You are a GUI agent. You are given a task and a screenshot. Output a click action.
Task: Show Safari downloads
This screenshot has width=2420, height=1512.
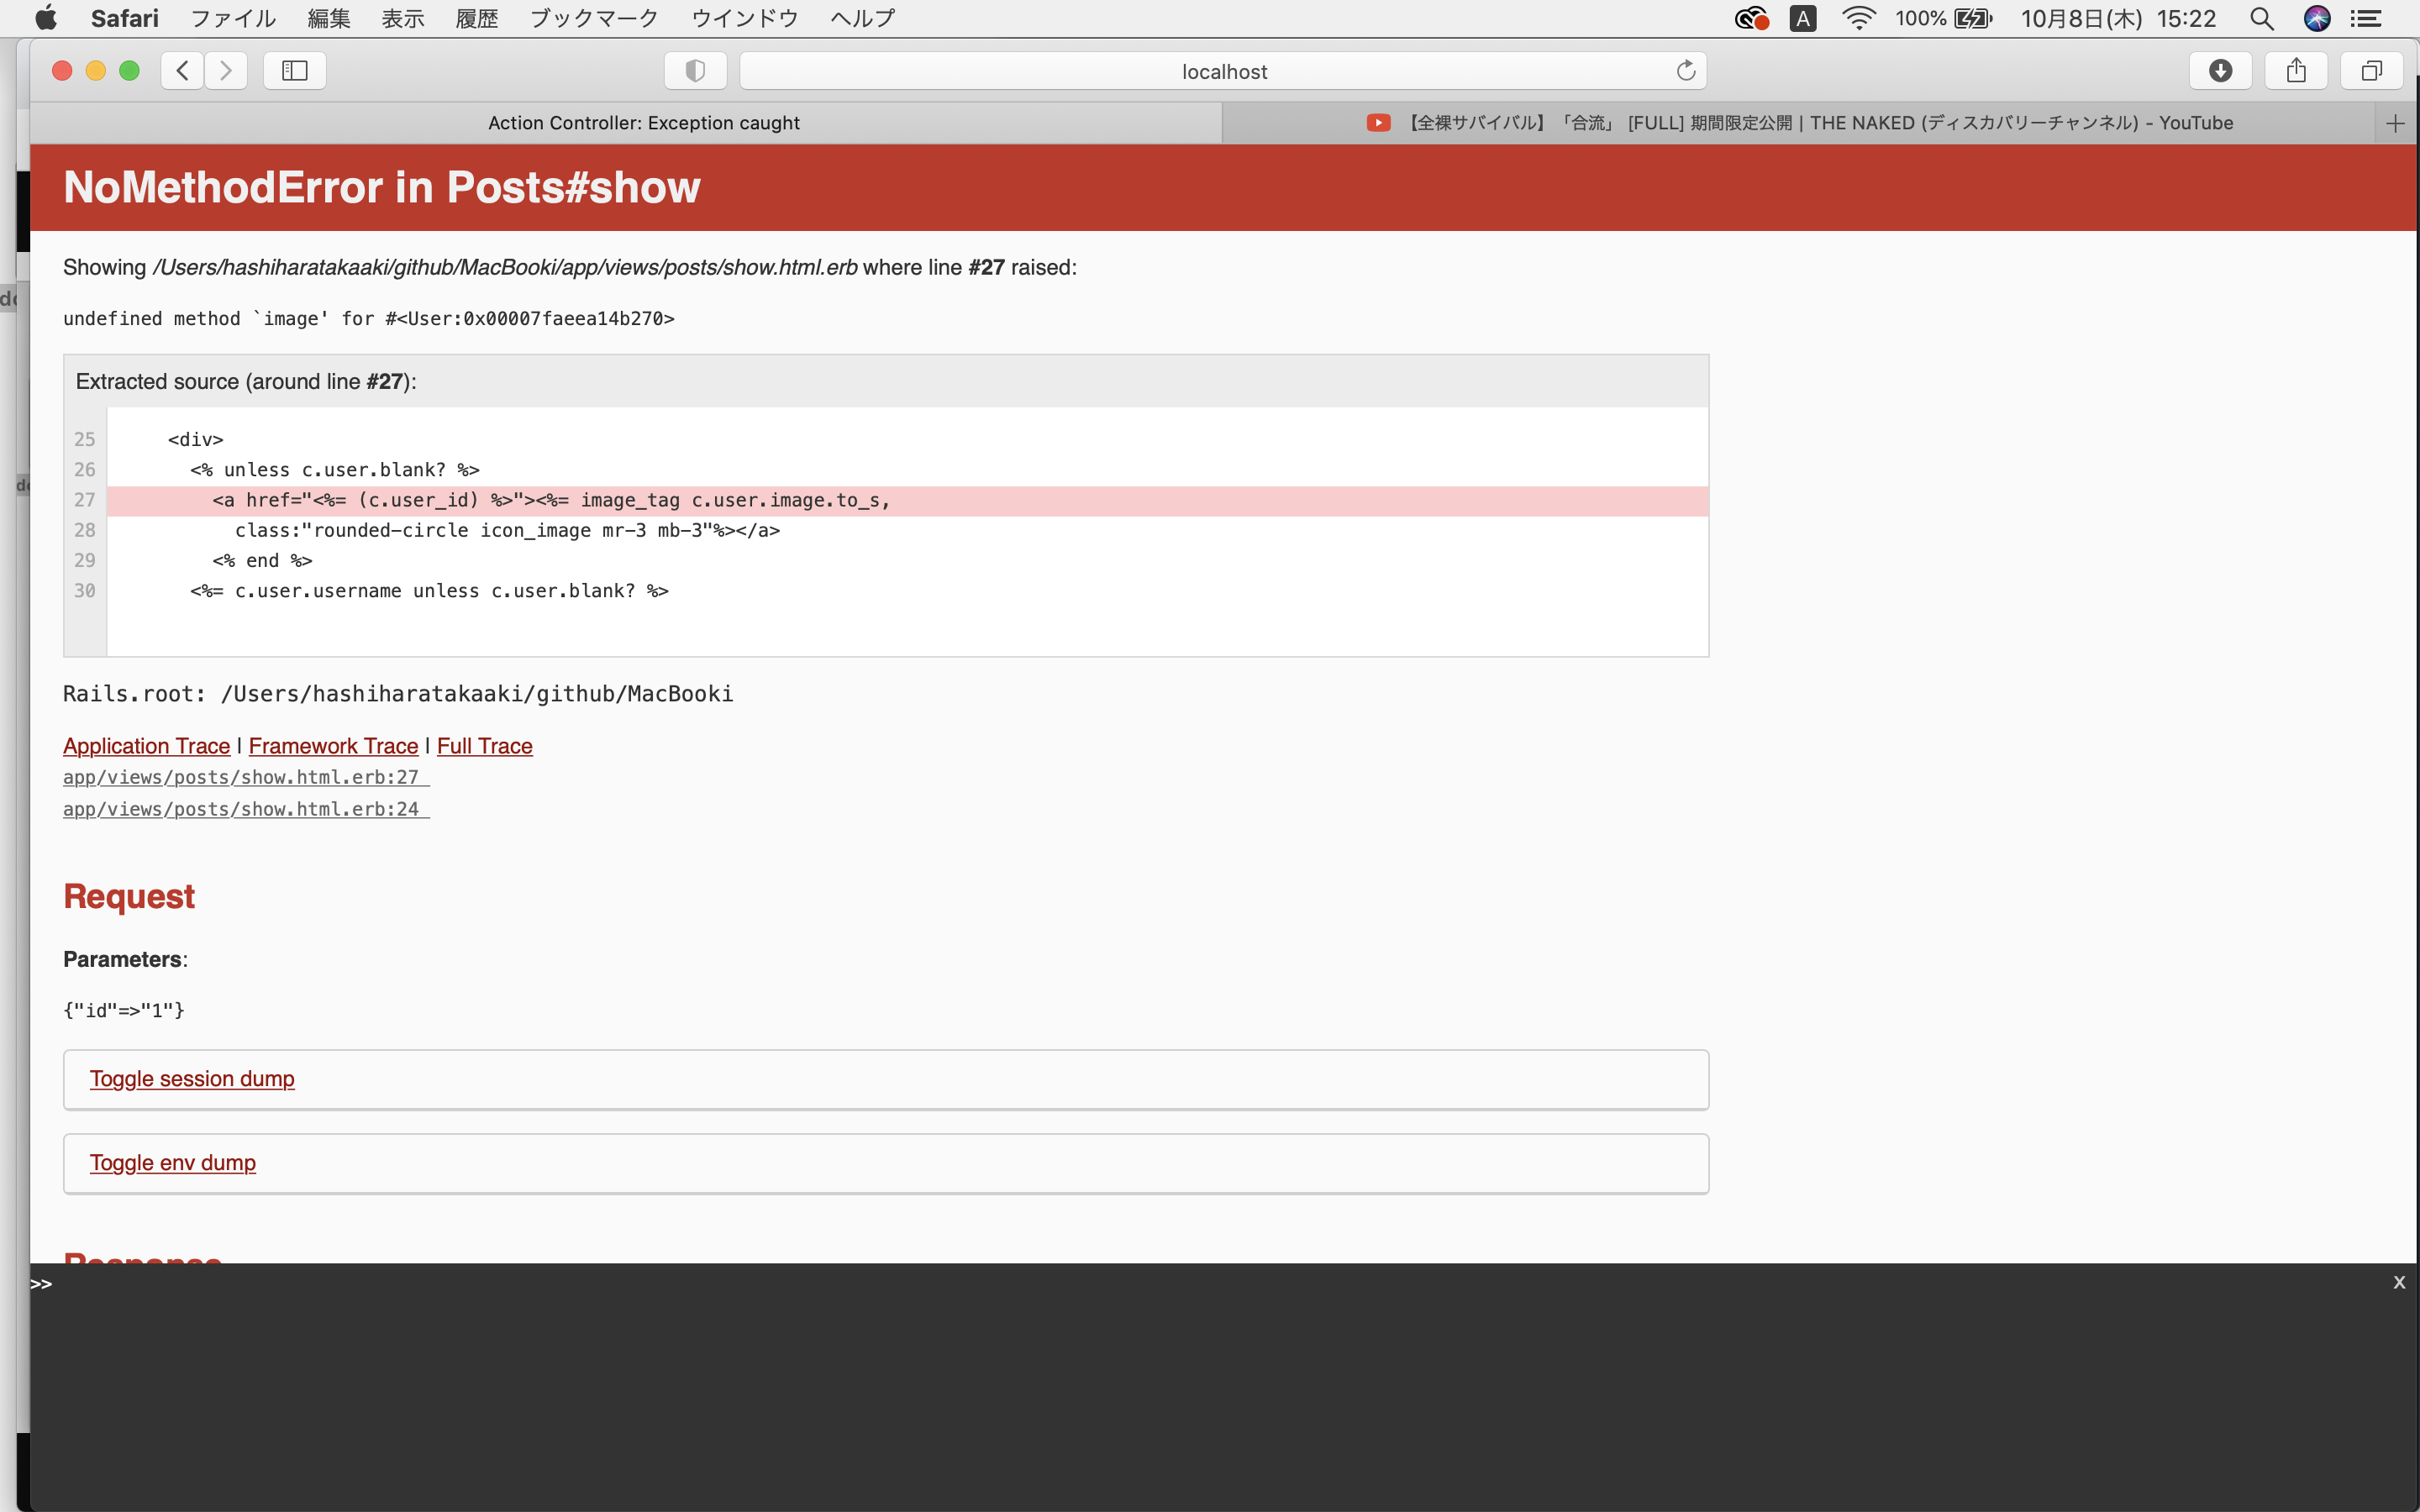pyautogui.click(x=2220, y=71)
